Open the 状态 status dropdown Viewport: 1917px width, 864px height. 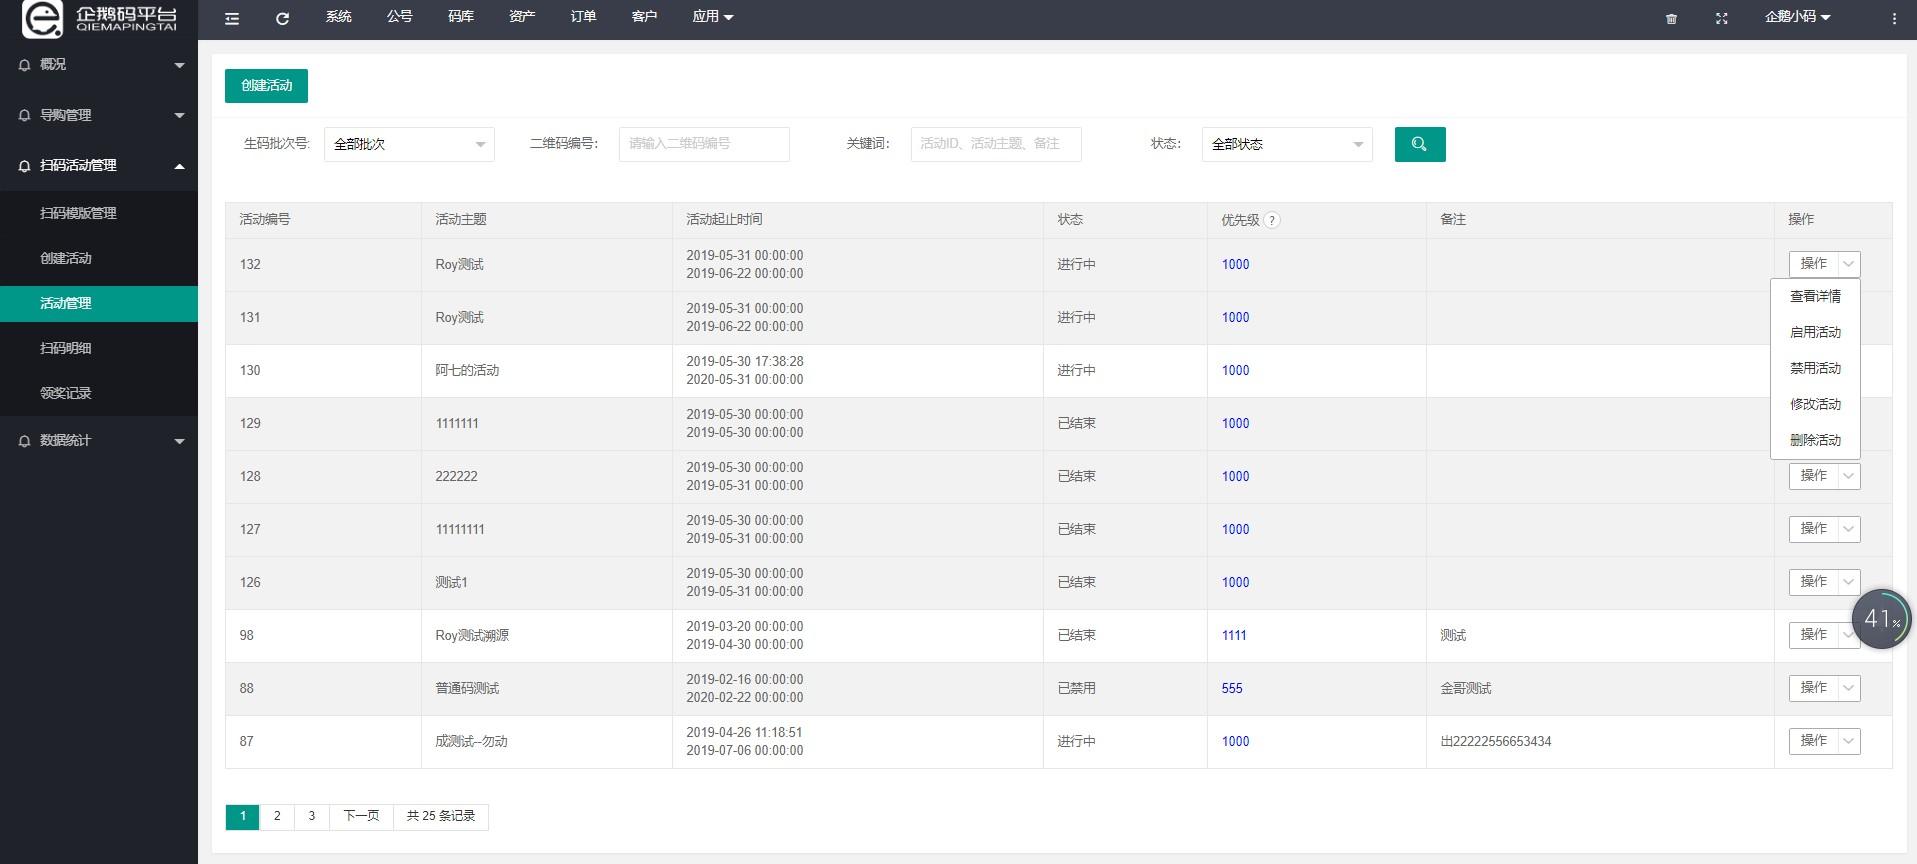(1287, 144)
